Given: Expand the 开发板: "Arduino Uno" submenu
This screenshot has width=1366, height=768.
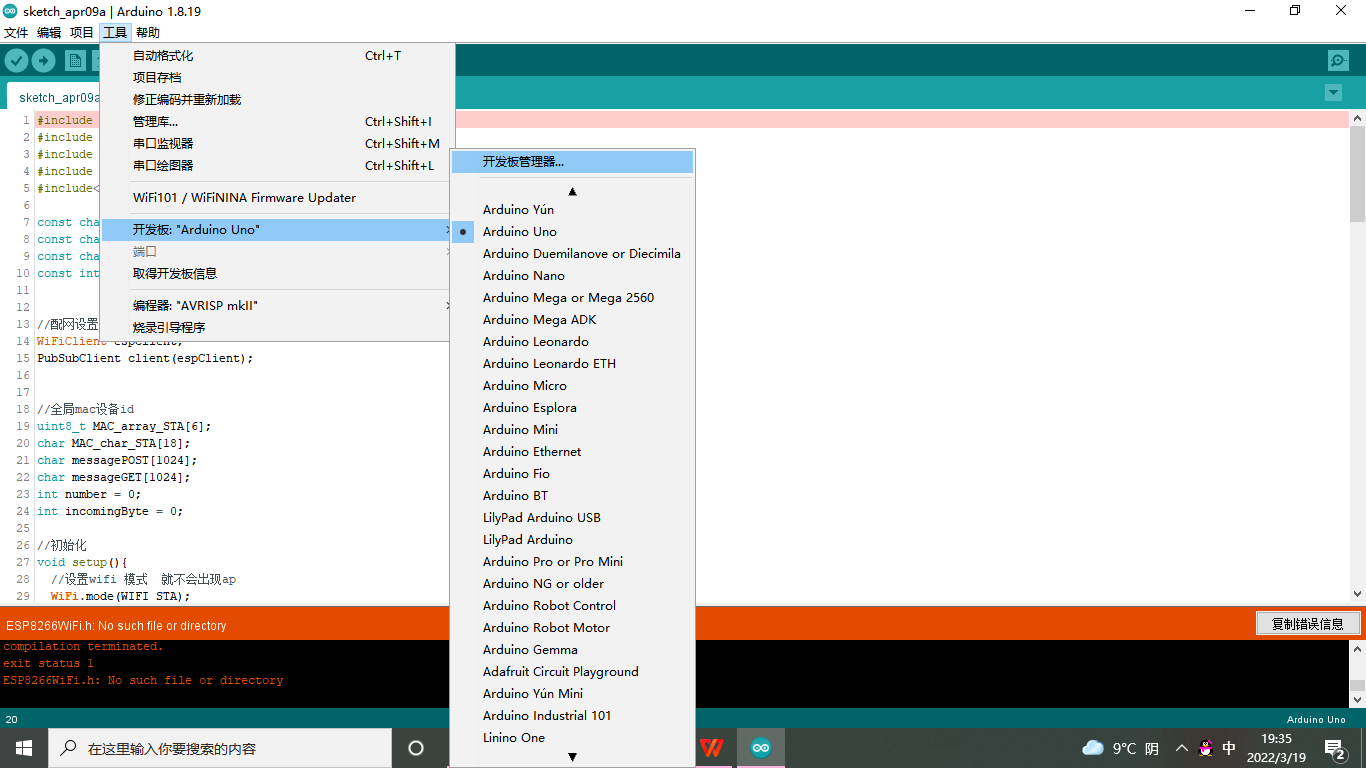Looking at the screenshot, I should [x=278, y=230].
